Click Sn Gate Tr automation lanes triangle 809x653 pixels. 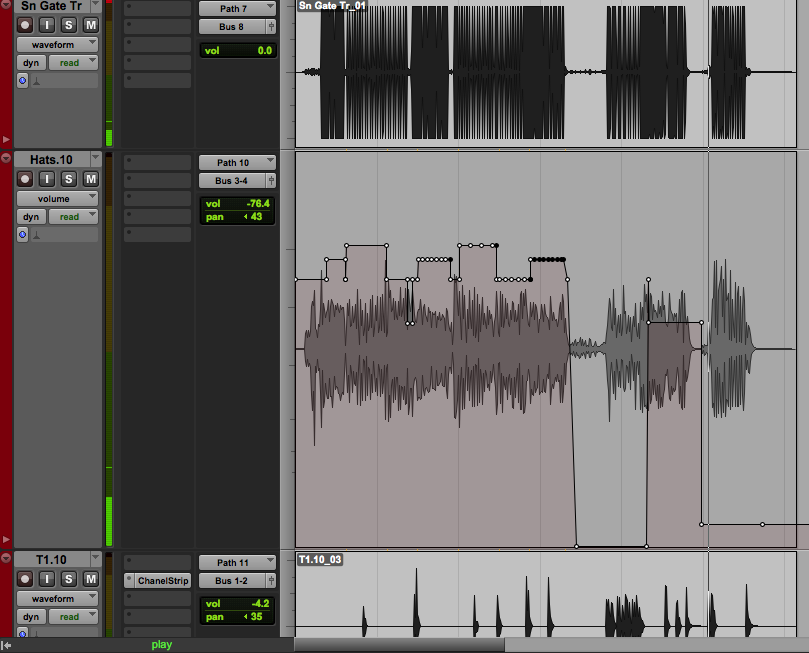pyautogui.click(x=6, y=139)
